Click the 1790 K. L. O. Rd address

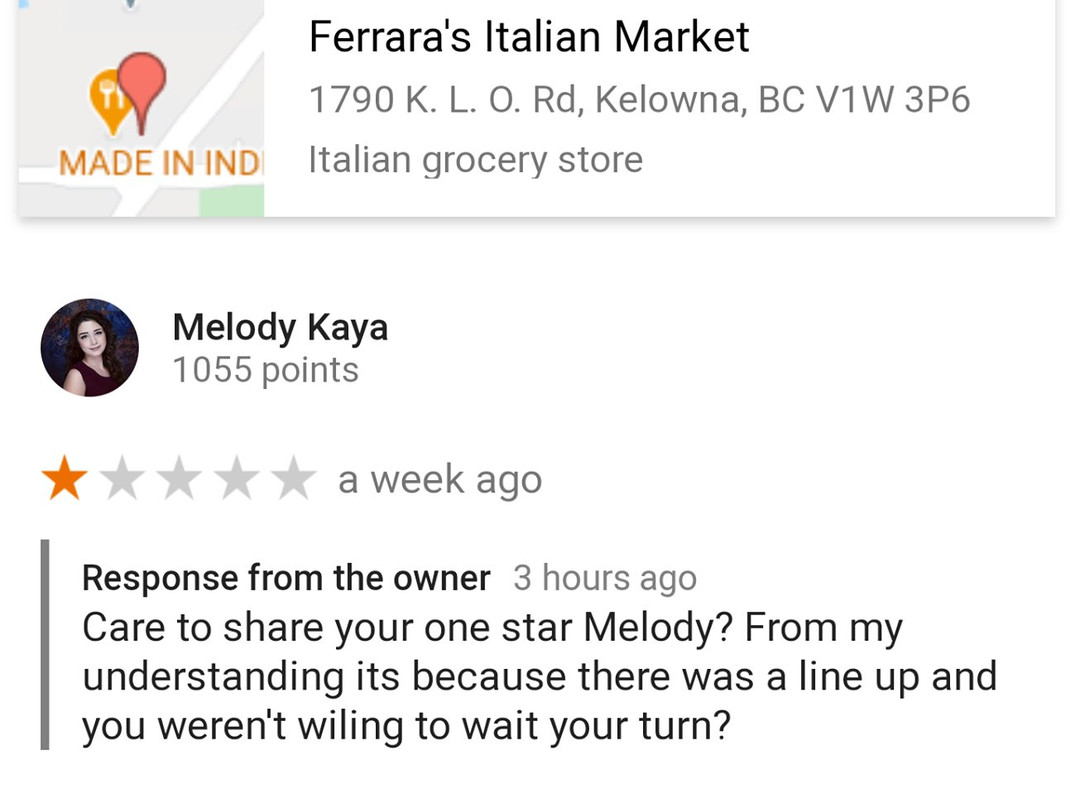(639, 100)
